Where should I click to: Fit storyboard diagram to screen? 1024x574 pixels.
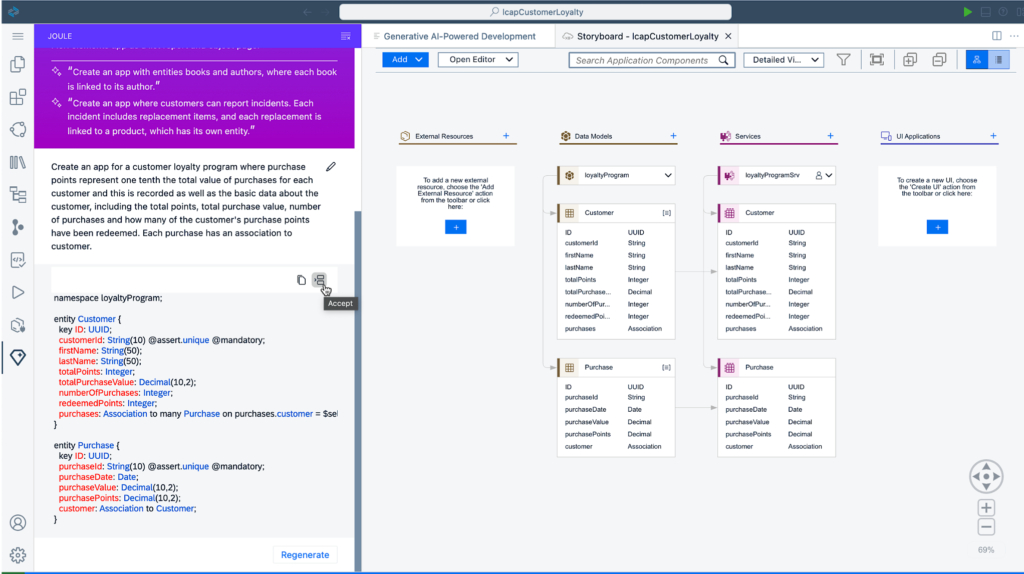(x=877, y=60)
